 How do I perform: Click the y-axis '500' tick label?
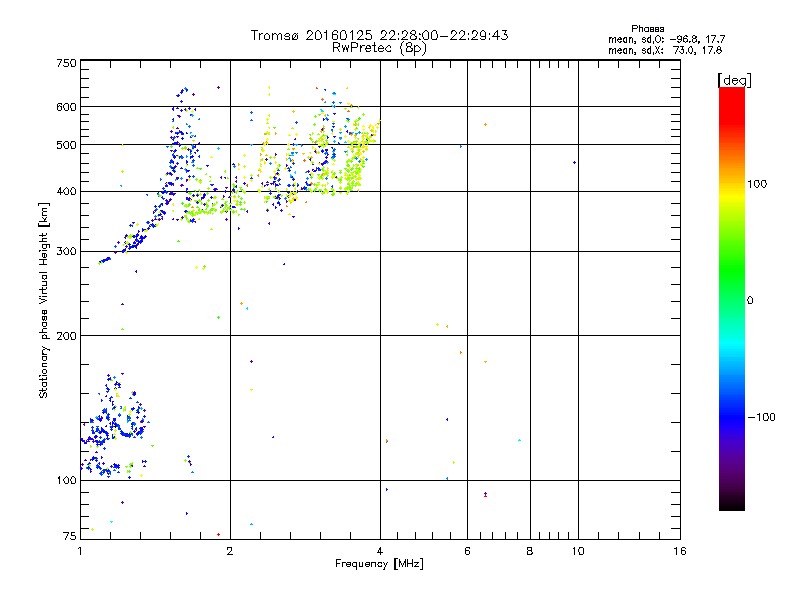coord(67,145)
